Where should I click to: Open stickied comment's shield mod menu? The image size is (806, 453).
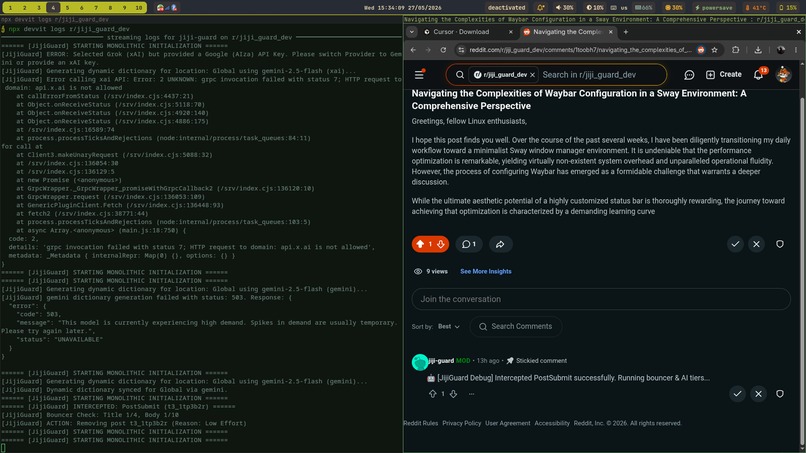point(780,394)
